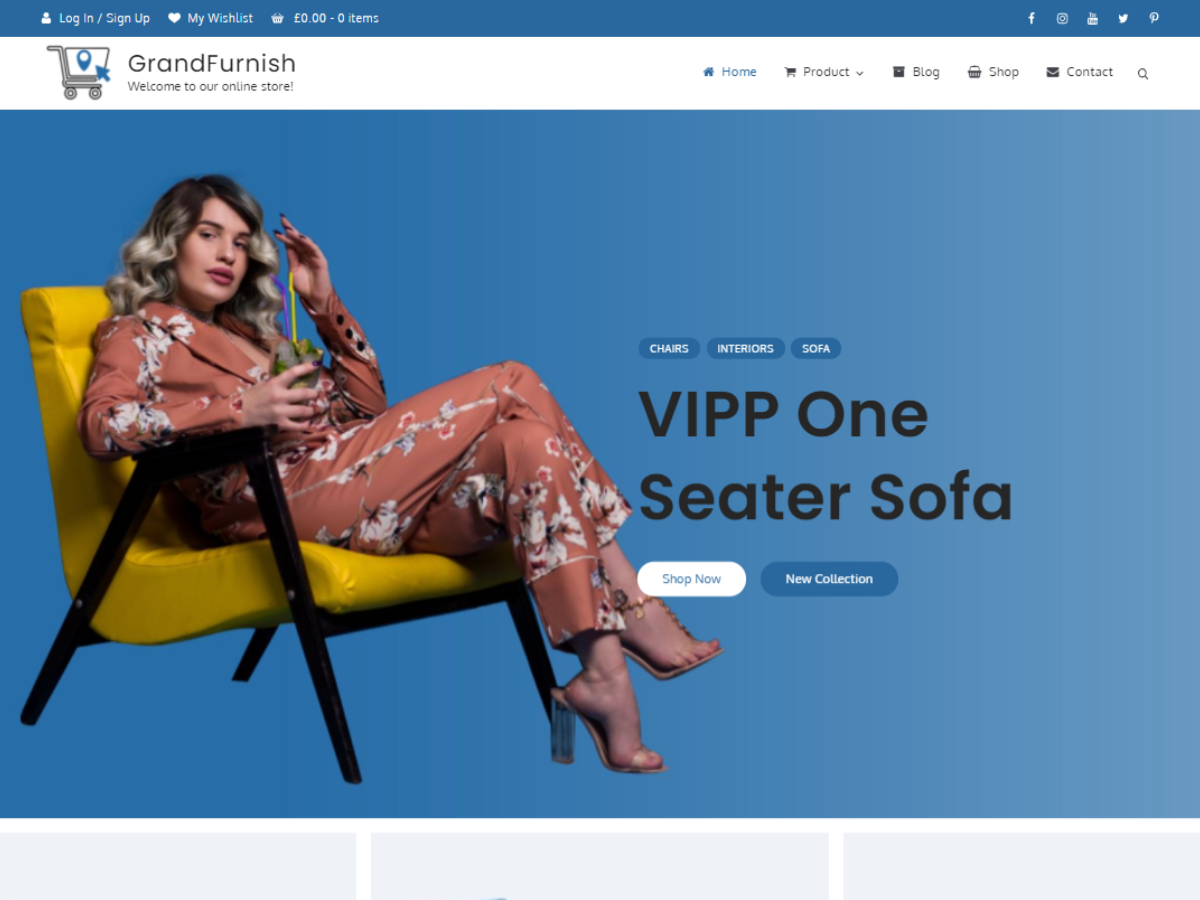1200x900 pixels.
Task: Select the CHAIRS category tag
Action: [x=669, y=348]
